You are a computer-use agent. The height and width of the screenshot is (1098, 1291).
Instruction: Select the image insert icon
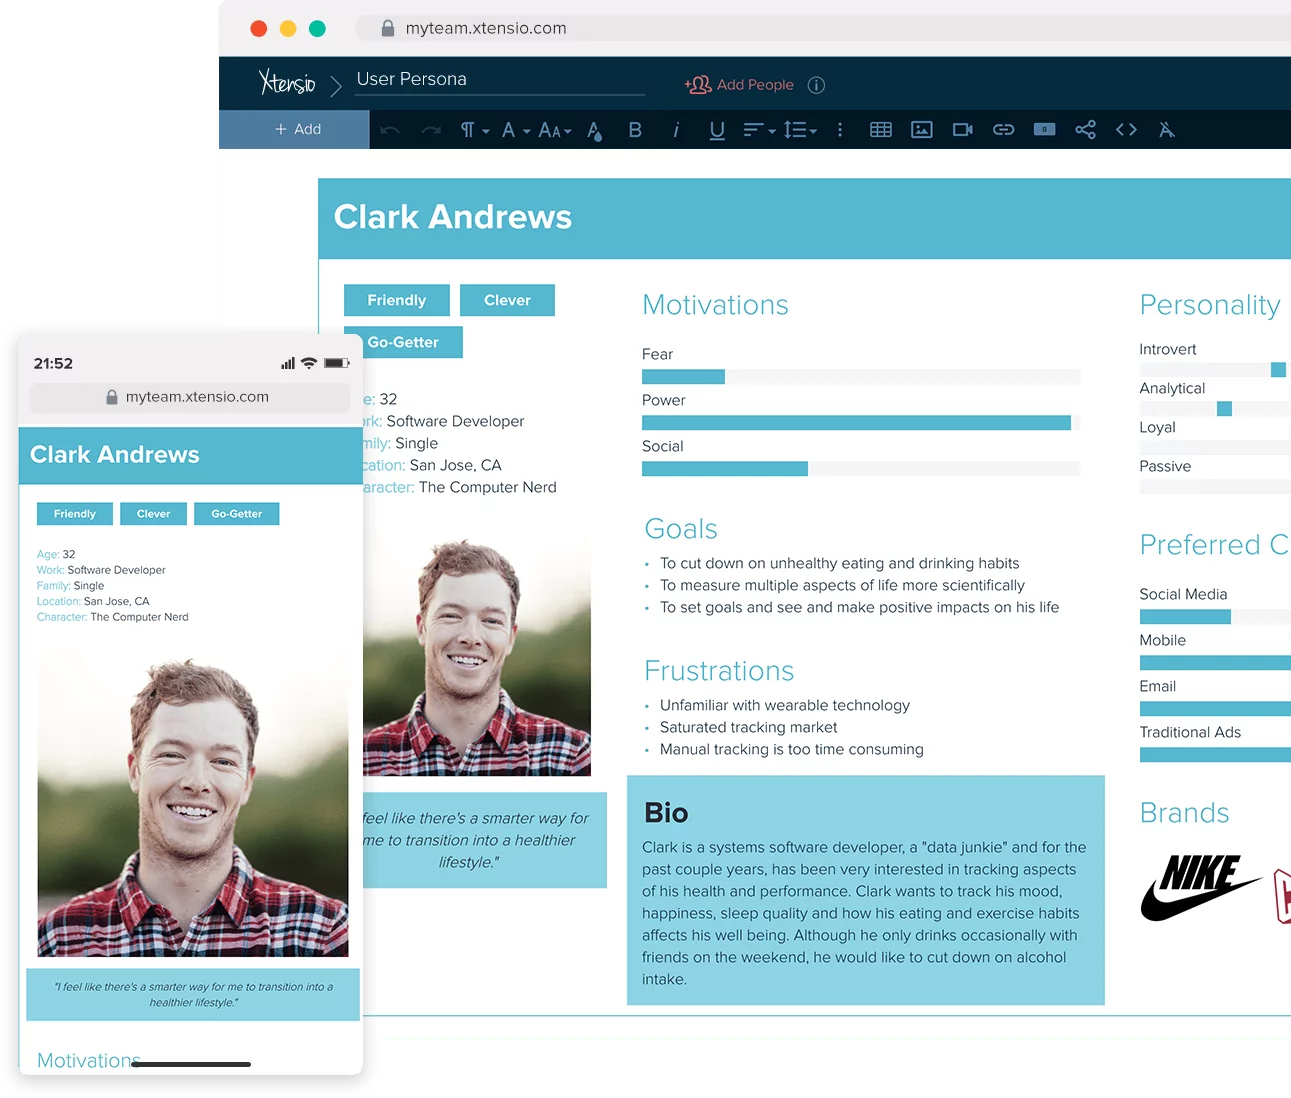(x=921, y=129)
